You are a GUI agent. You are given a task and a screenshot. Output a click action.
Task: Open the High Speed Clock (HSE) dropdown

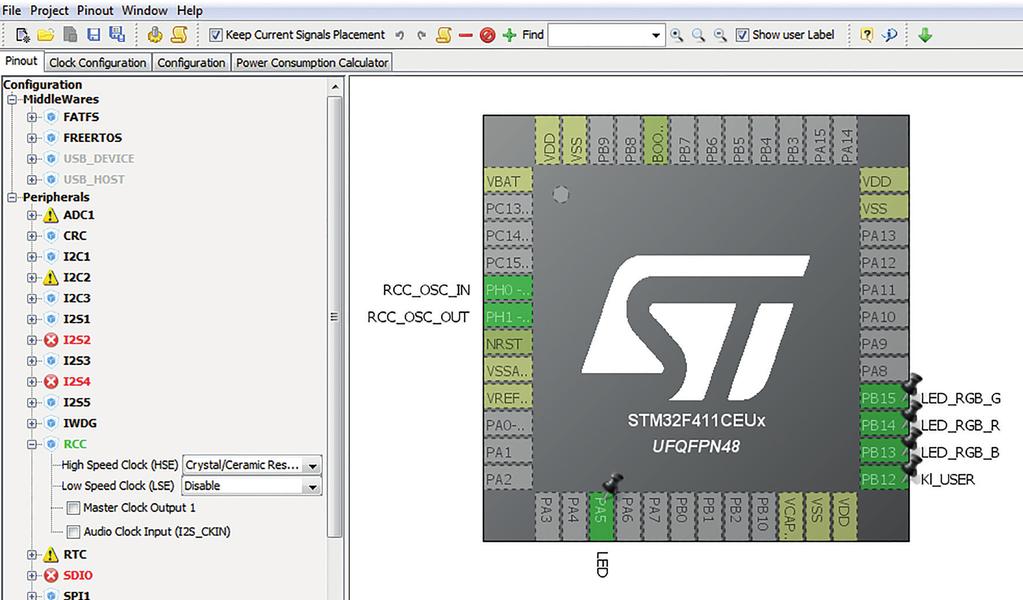[313, 466]
